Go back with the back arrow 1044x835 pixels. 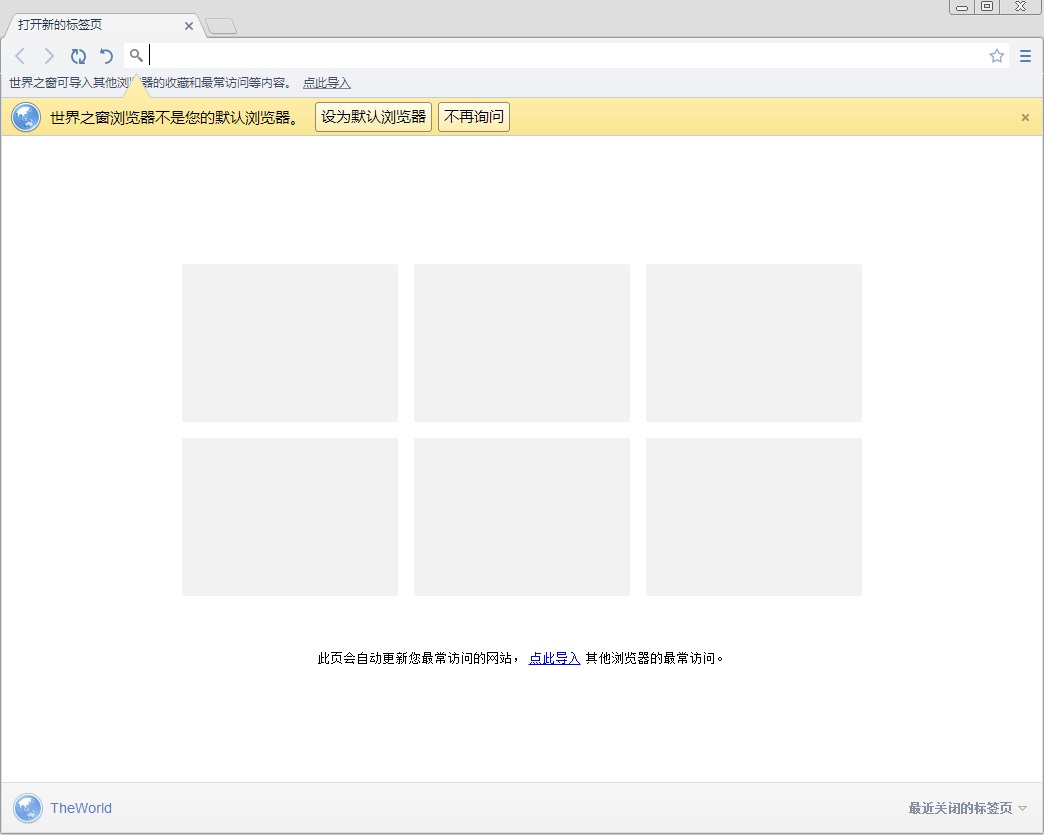pos(20,56)
